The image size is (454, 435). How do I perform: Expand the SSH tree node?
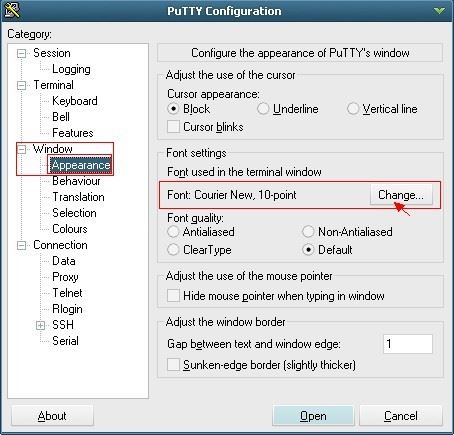pos(40,325)
